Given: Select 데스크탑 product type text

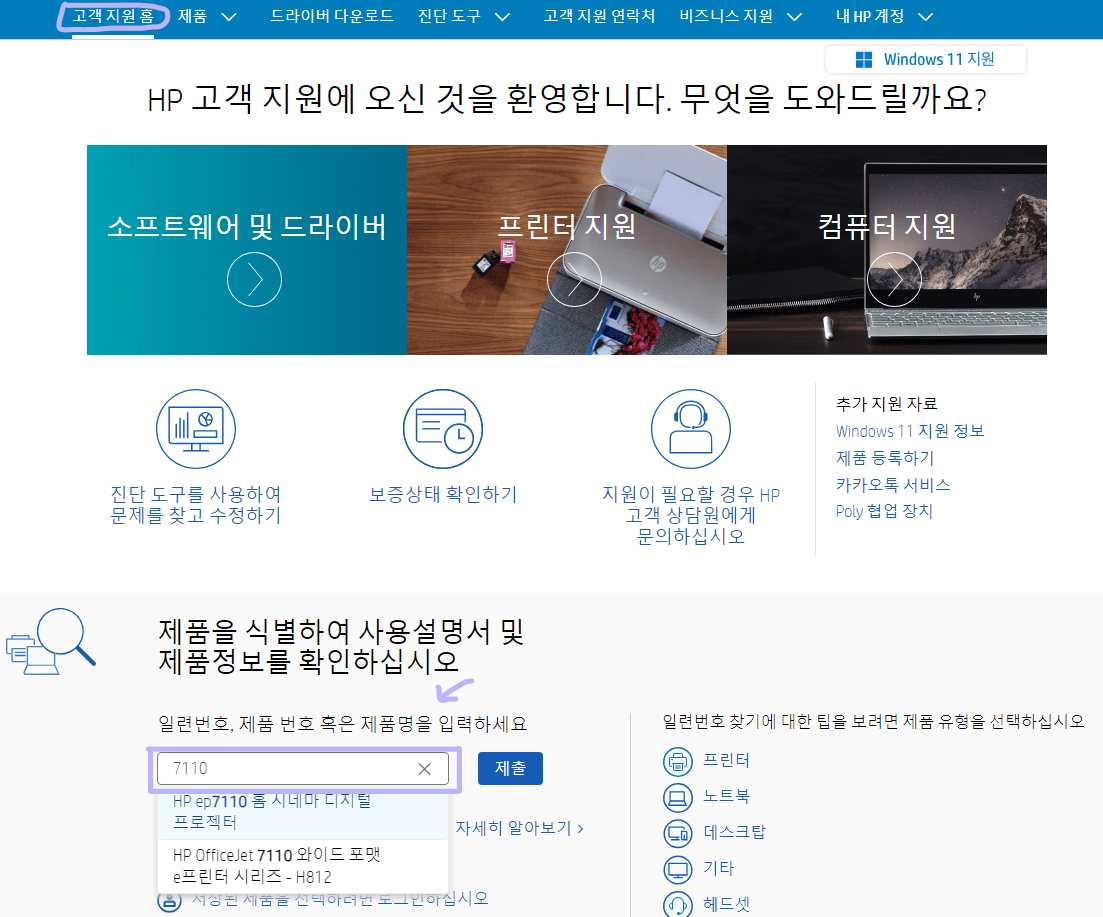Looking at the screenshot, I should (x=734, y=832).
